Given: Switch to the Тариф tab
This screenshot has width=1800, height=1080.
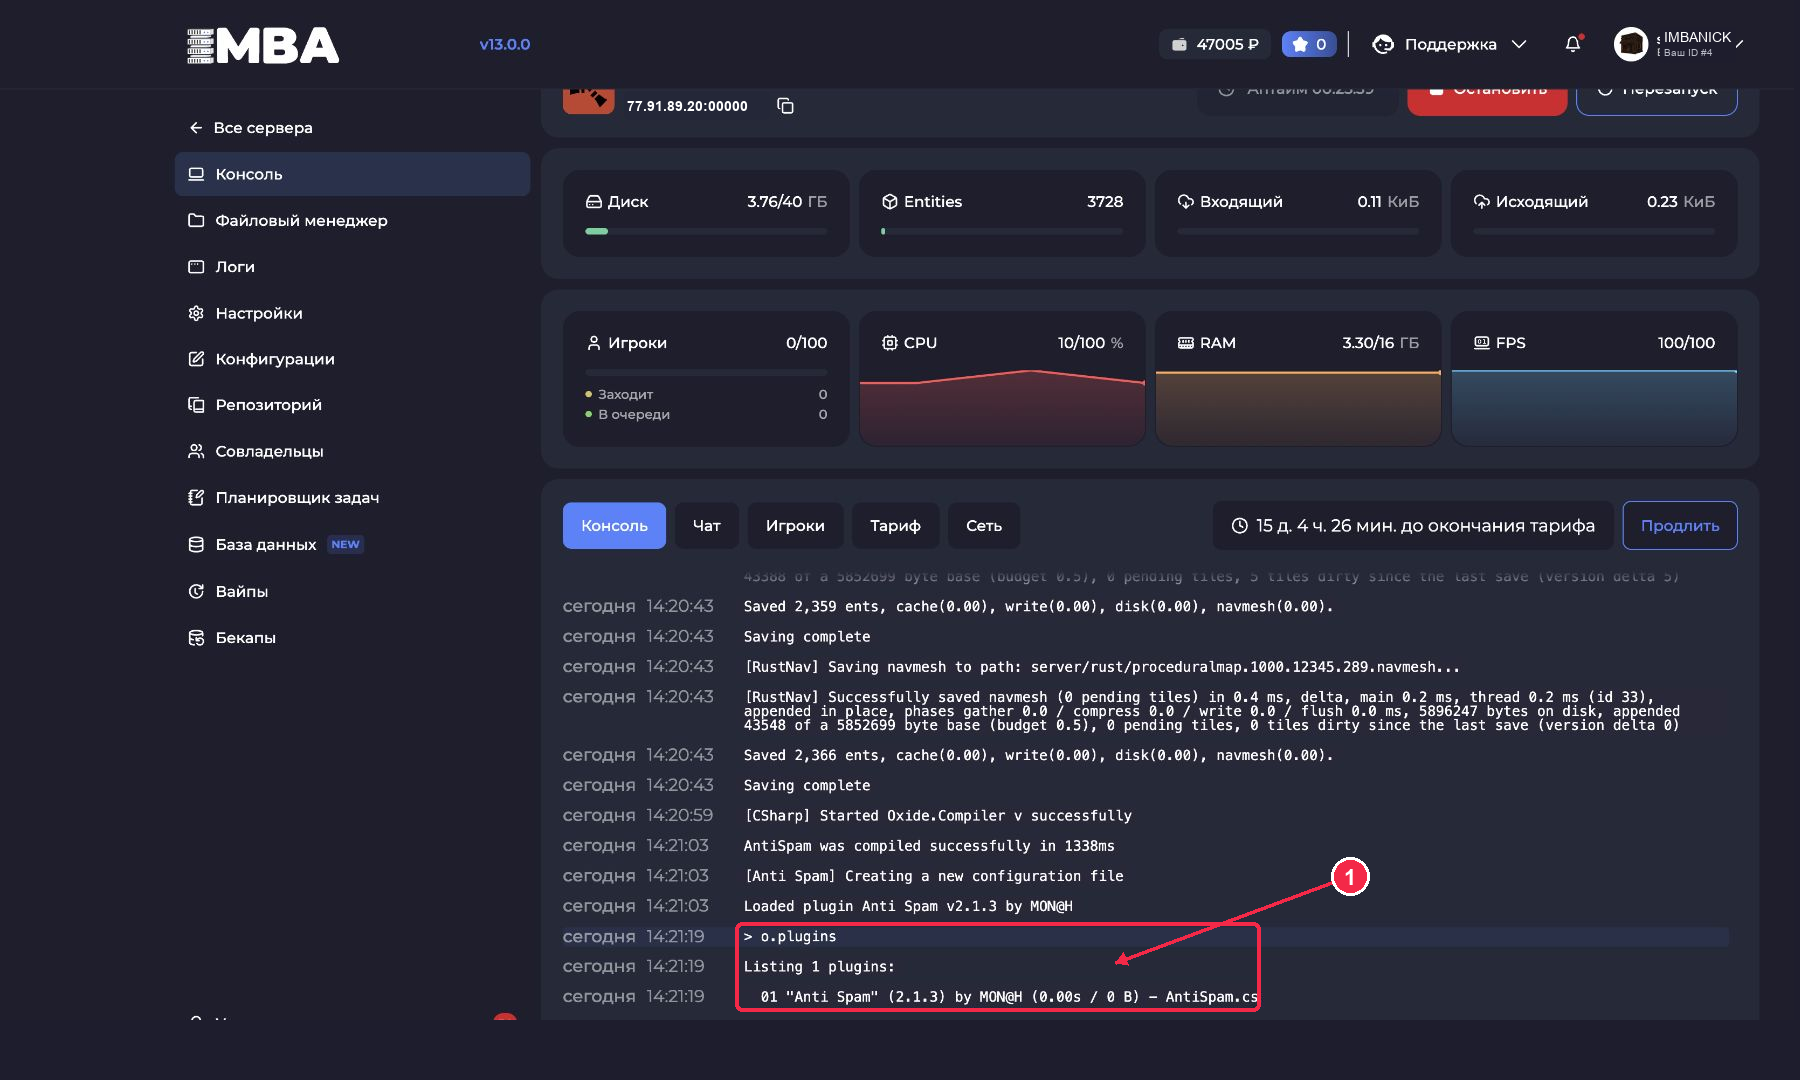Looking at the screenshot, I should (x=895, y=526).
